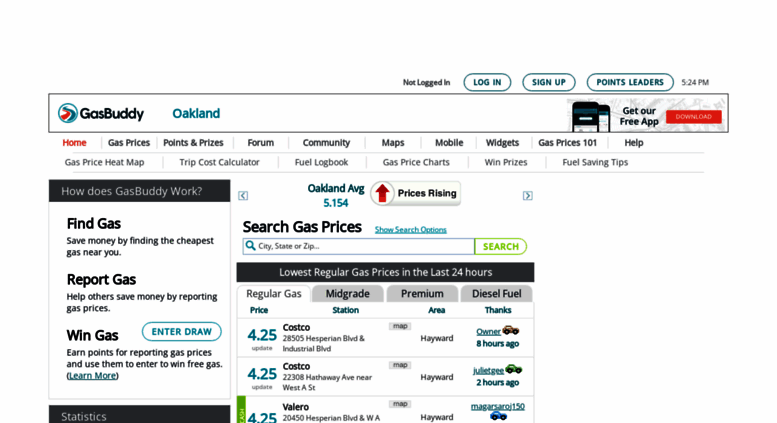Open the Mobile menu item
This screenshot has width=777, height=423.
pos(449,143)
